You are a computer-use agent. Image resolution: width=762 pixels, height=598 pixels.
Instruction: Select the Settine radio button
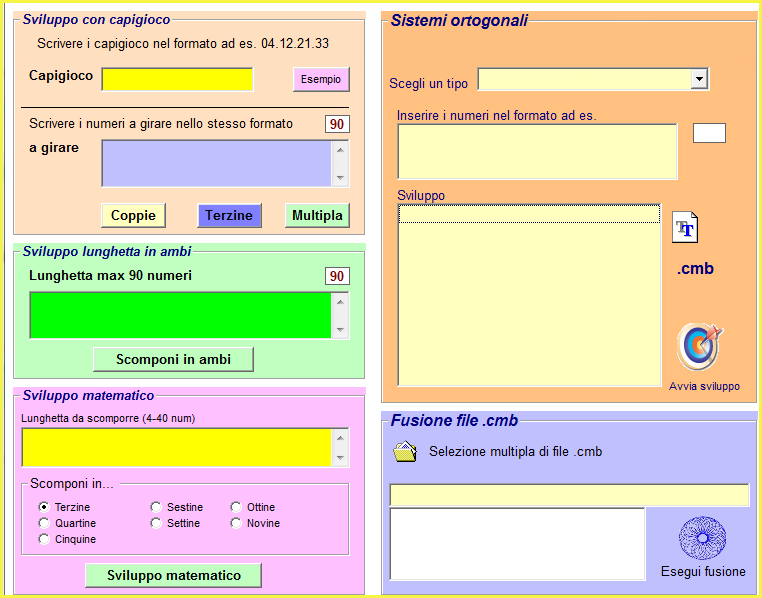(x=156, y=523)
